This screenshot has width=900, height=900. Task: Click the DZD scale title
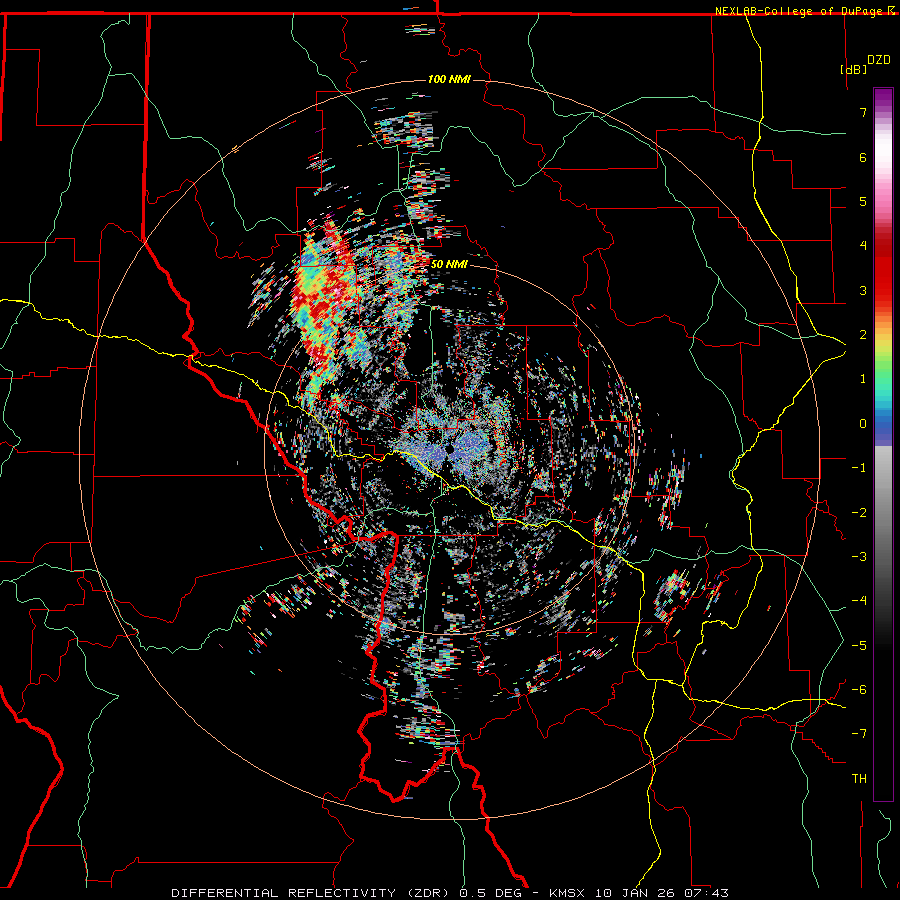(x=879, y=60)
